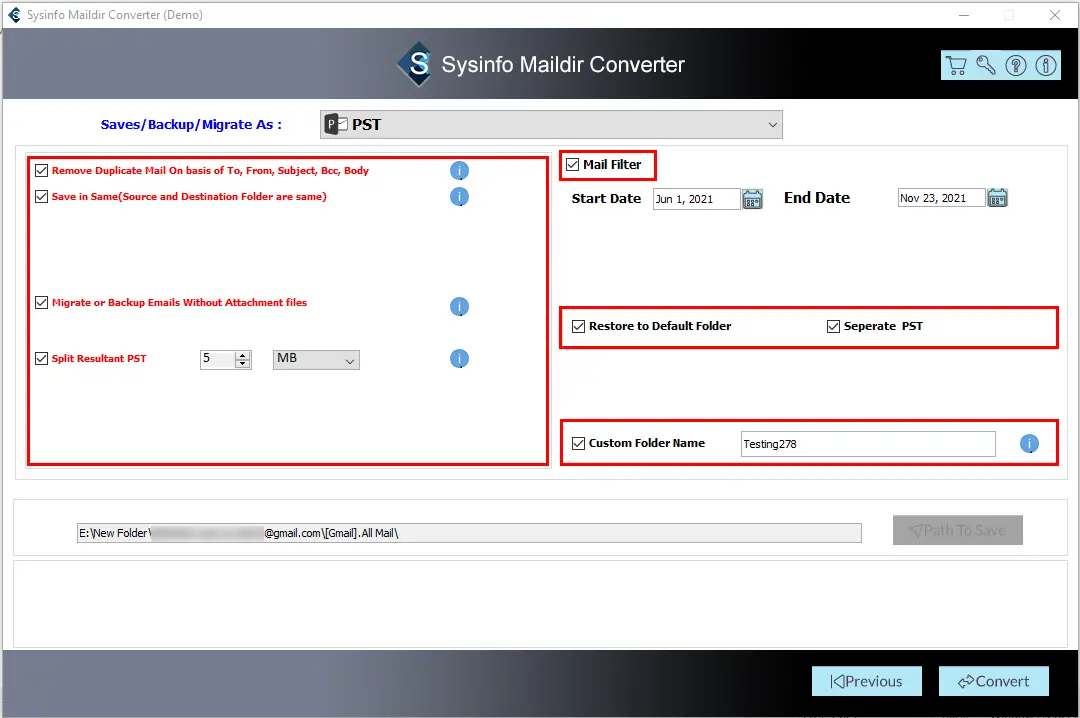Viewport: 1080px width, 718px height.
Task: Minimize the Maildir Converter window
Action: click(x=964, y=15)
